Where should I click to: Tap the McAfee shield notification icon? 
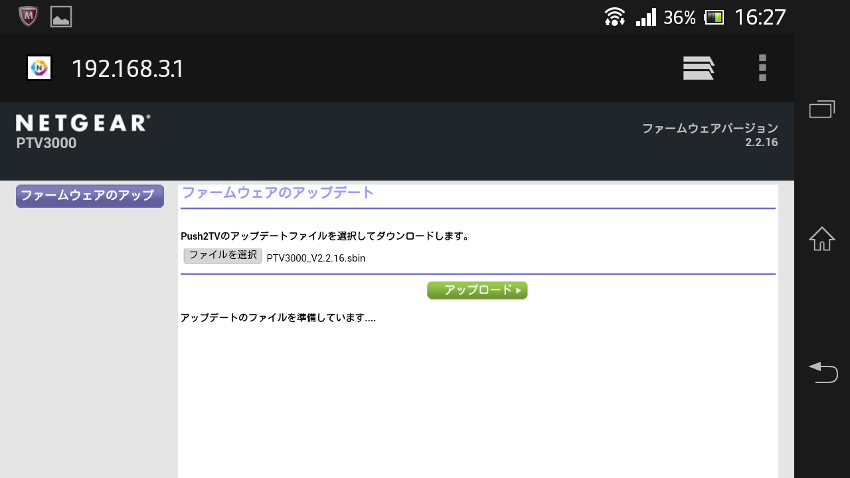coord(28,16)
